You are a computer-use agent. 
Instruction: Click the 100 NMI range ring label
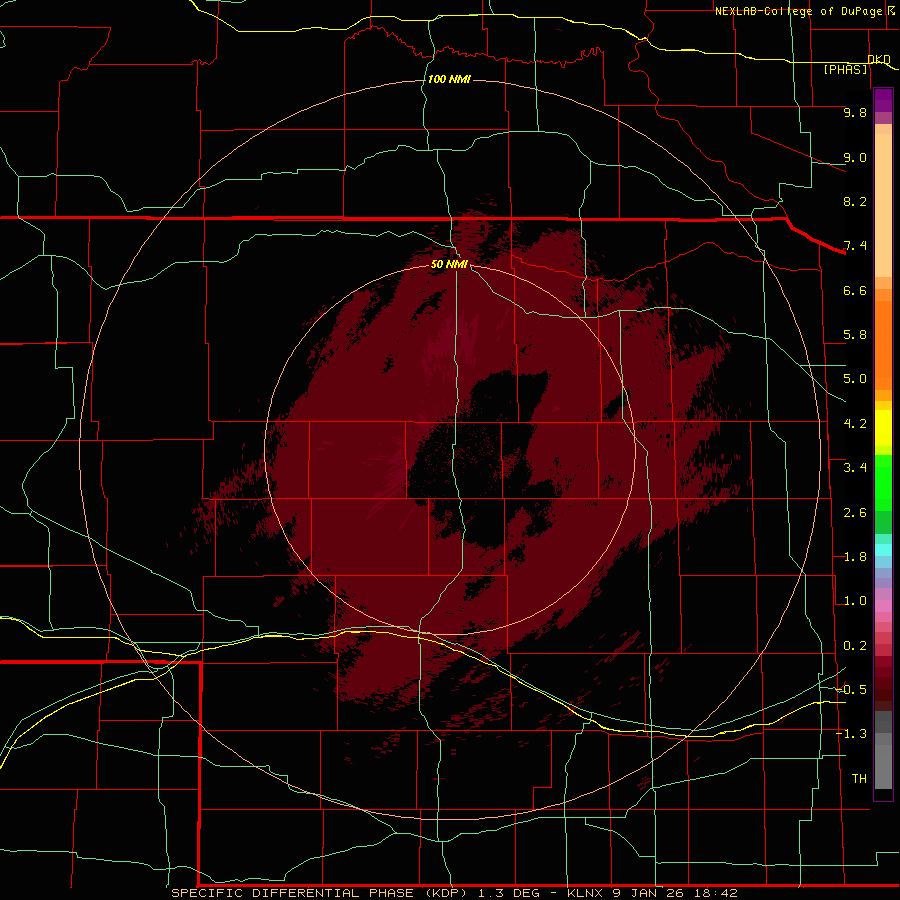pos(449,79)
